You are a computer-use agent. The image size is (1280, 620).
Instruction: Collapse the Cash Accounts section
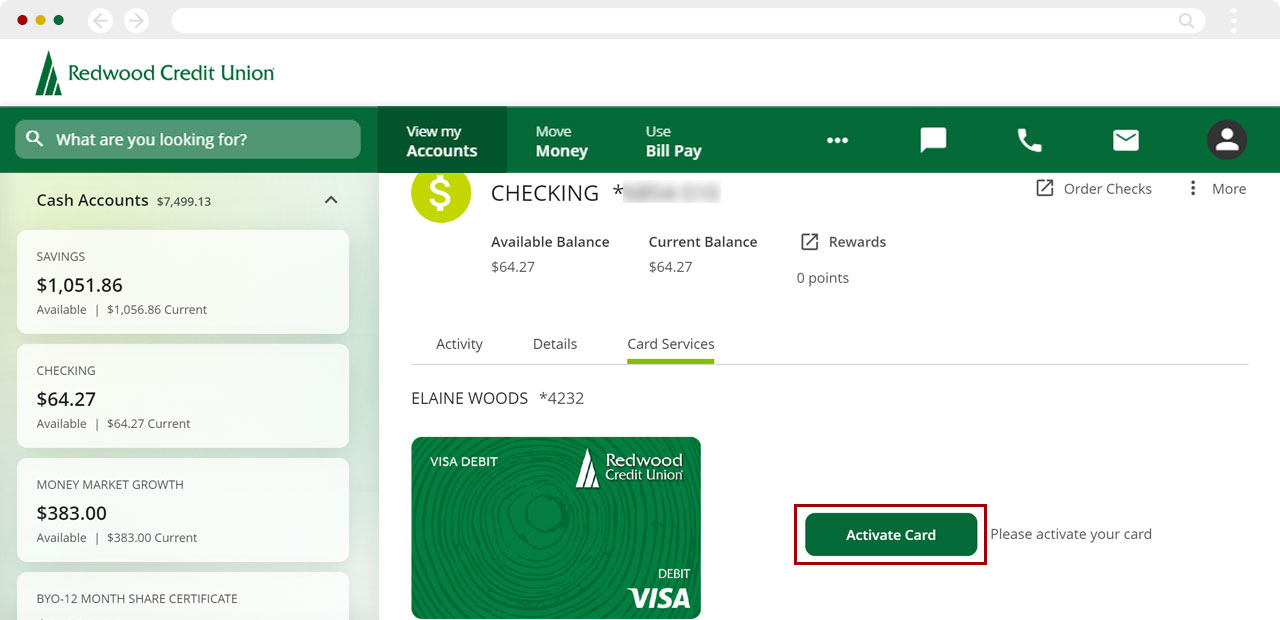[331, 200]
